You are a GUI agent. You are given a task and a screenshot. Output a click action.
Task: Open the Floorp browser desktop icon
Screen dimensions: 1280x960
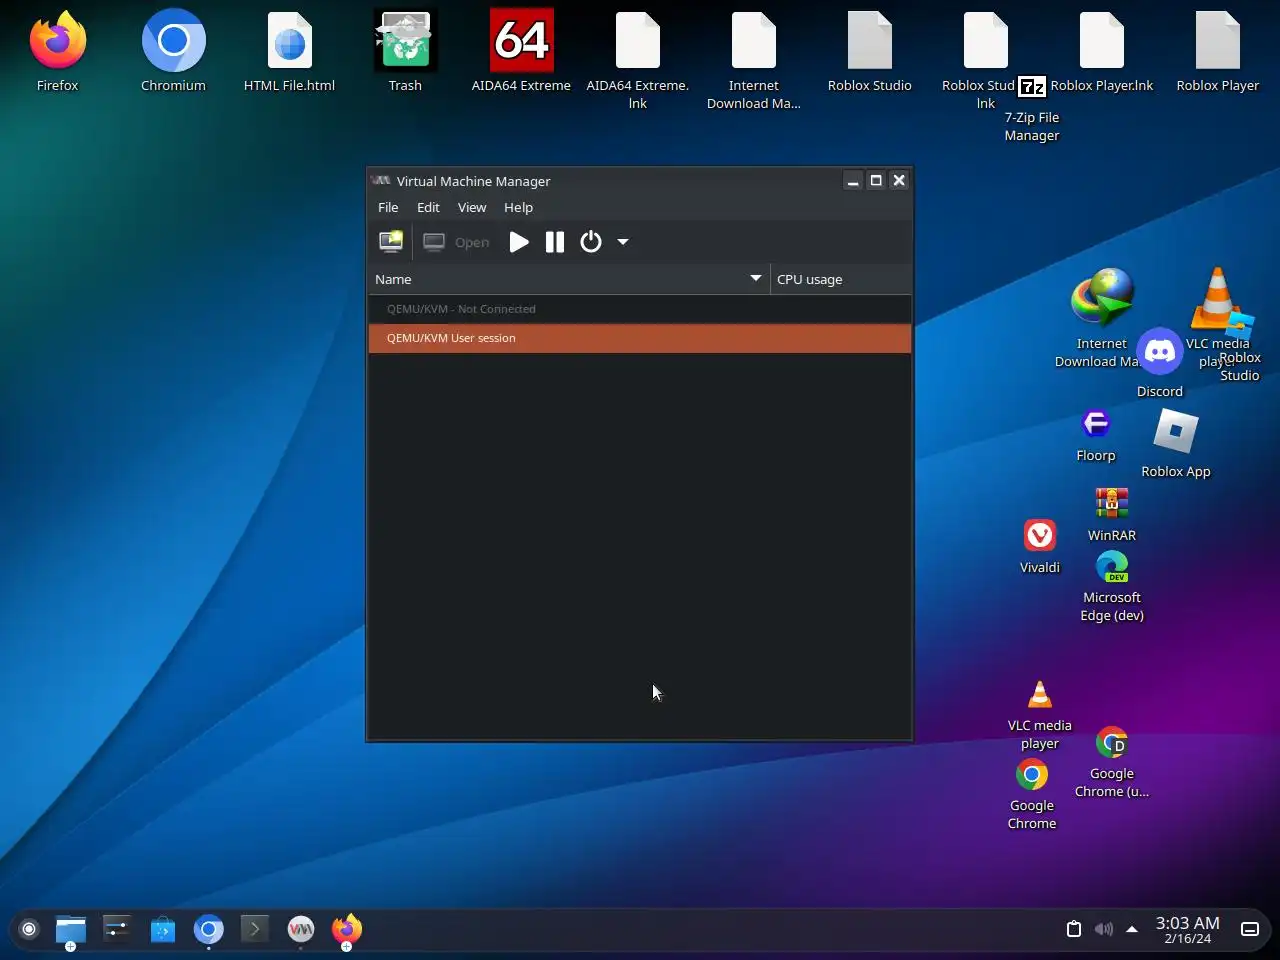pyautogui.click(x=1096, y=424)
